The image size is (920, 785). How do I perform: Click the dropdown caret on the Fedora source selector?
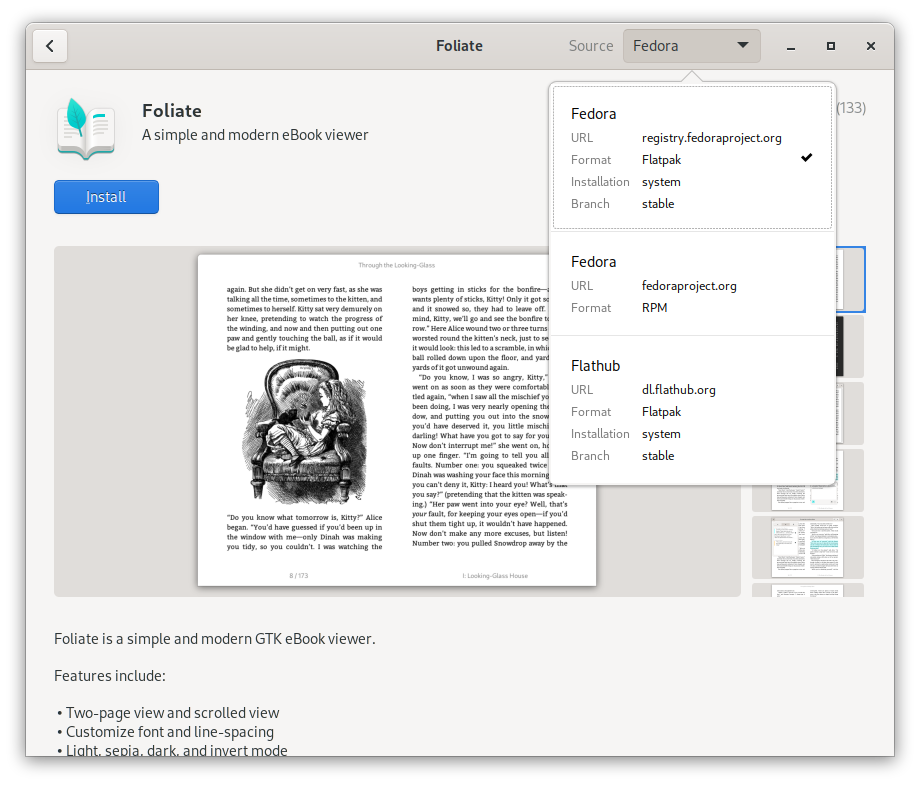[743, 46]
